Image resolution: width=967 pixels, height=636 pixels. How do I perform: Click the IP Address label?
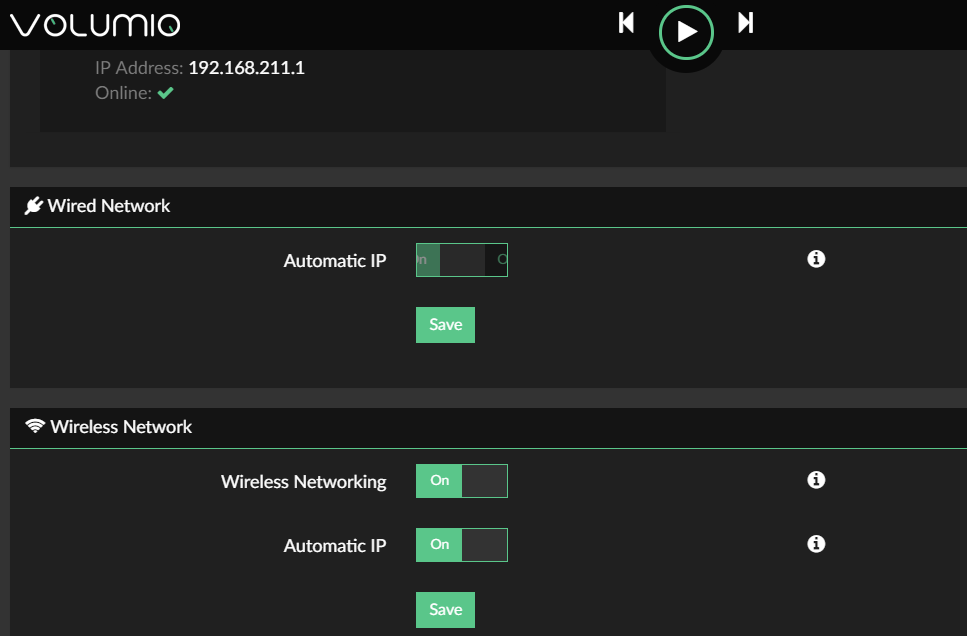(139, 67)
